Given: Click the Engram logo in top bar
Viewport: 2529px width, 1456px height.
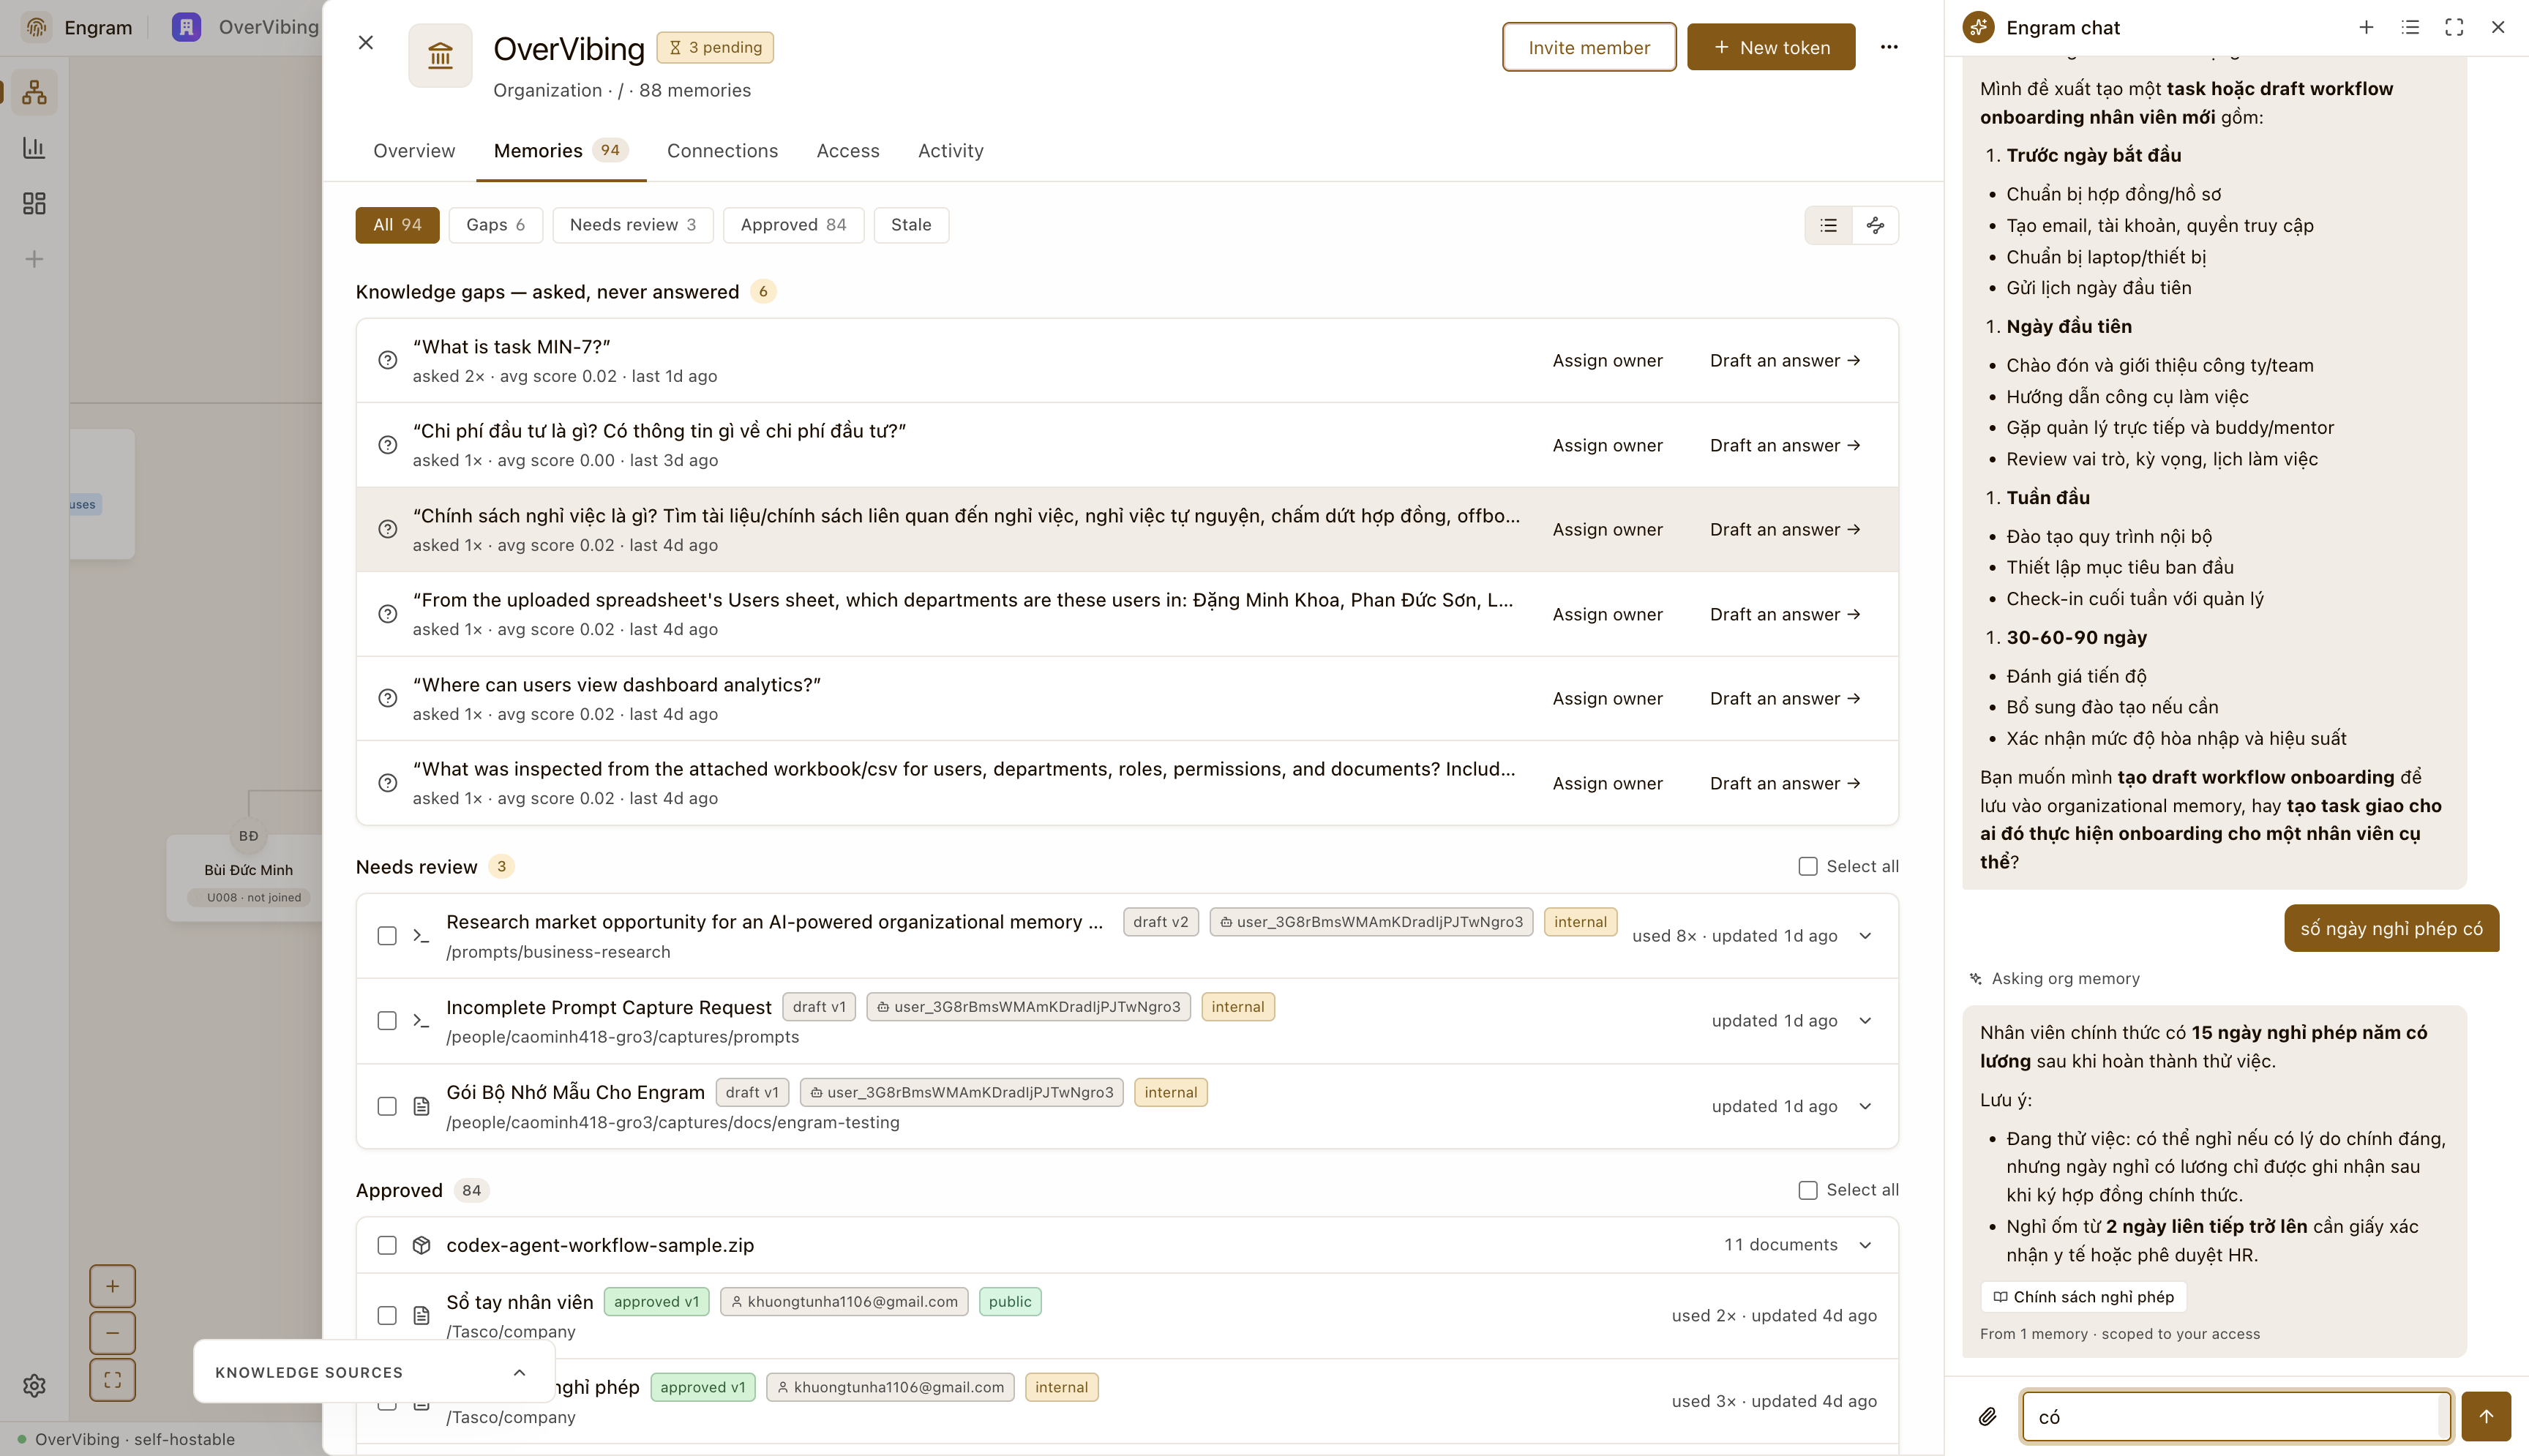Looking at the screenshot, I should pos(37,27).
